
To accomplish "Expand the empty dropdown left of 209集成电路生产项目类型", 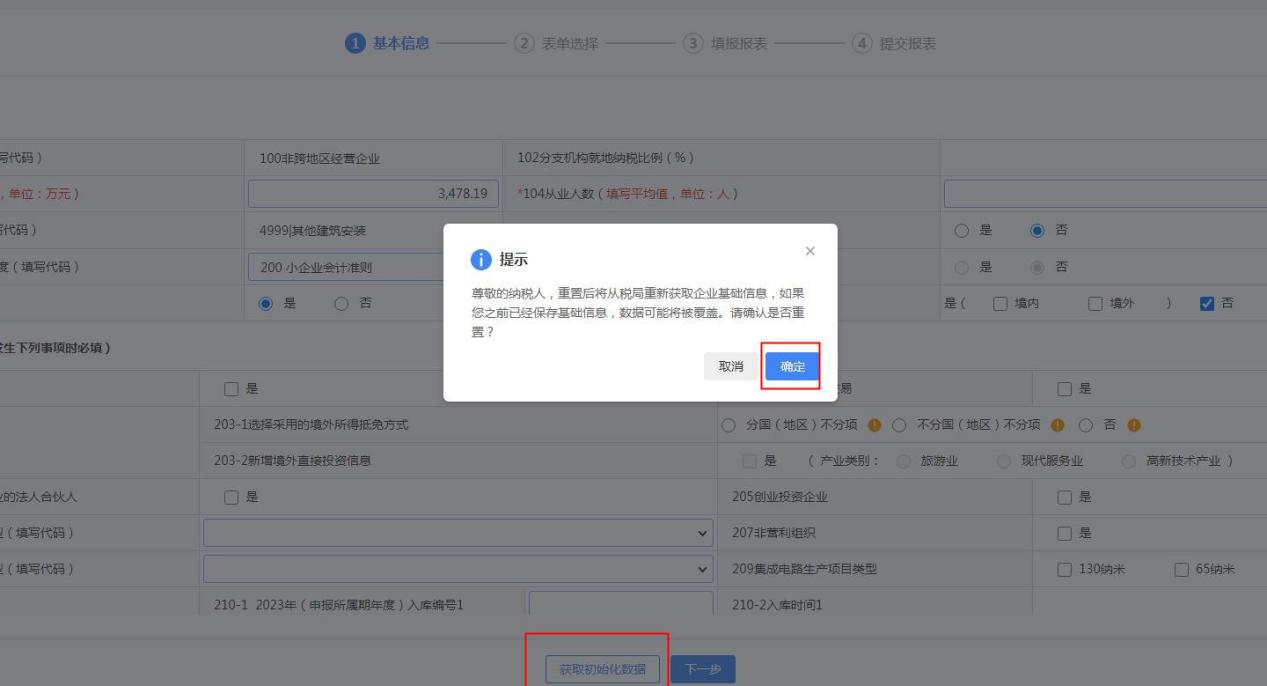I will 458,569.
